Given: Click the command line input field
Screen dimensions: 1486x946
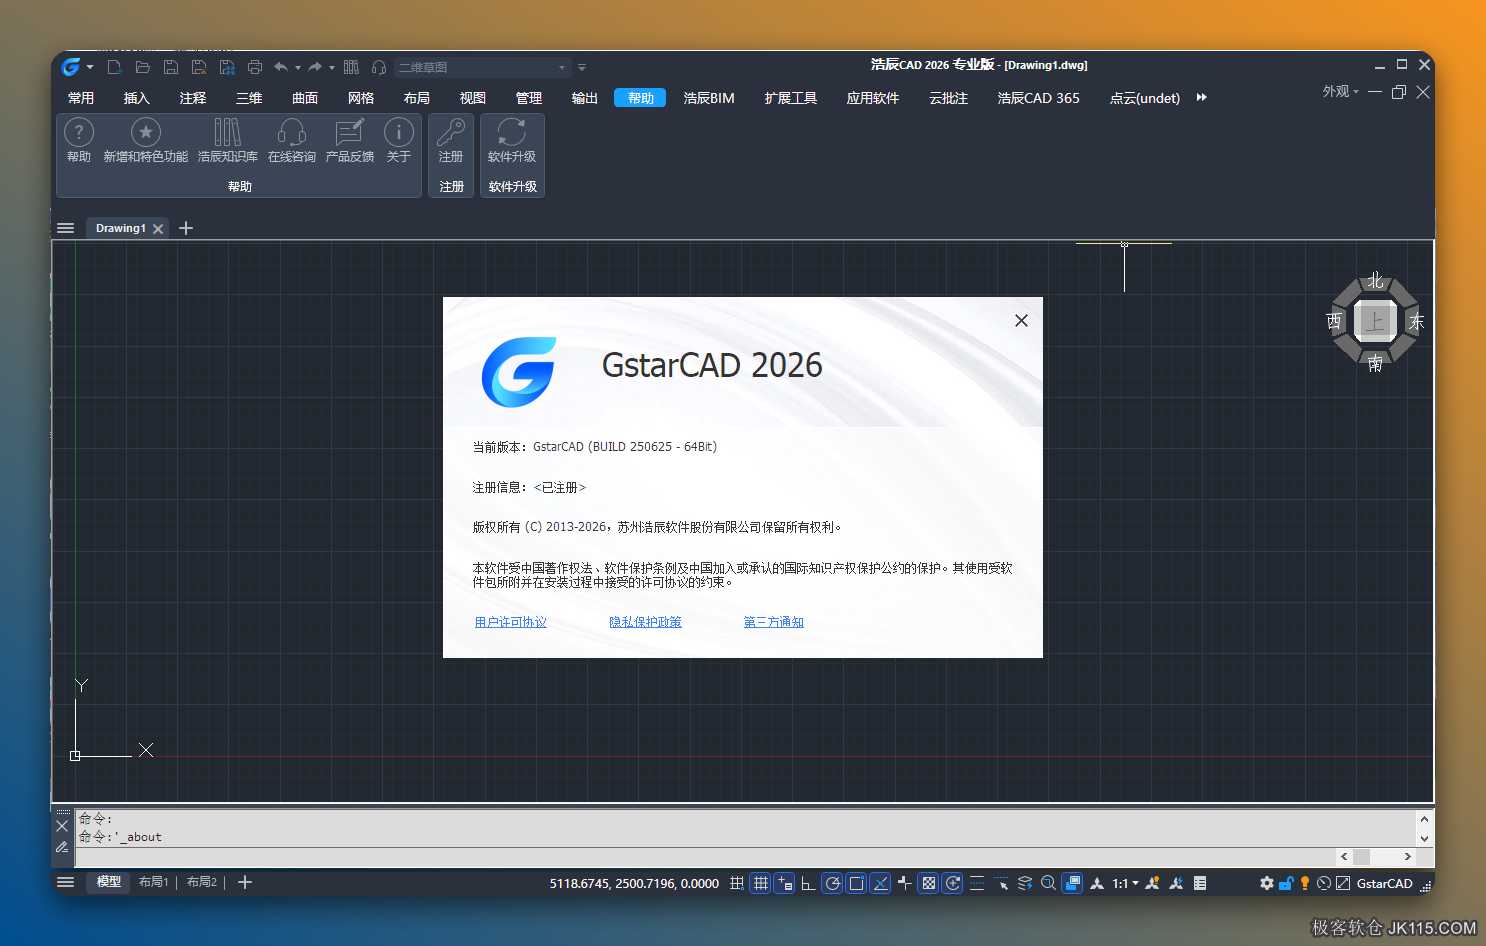Looking at the screenshot, I should [705, 857].
